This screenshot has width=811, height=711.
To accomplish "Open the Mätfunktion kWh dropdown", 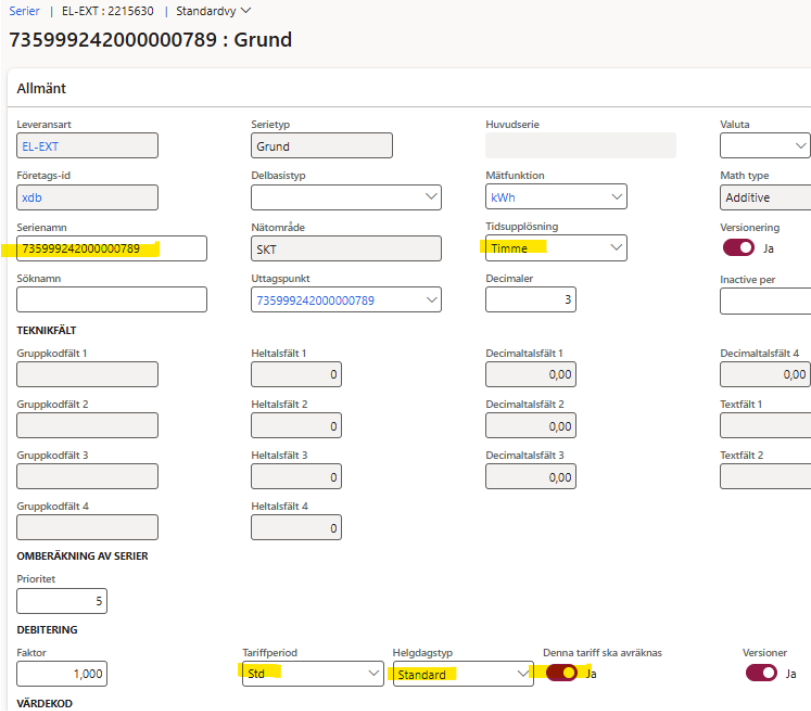I will click(x=615, y=197).
